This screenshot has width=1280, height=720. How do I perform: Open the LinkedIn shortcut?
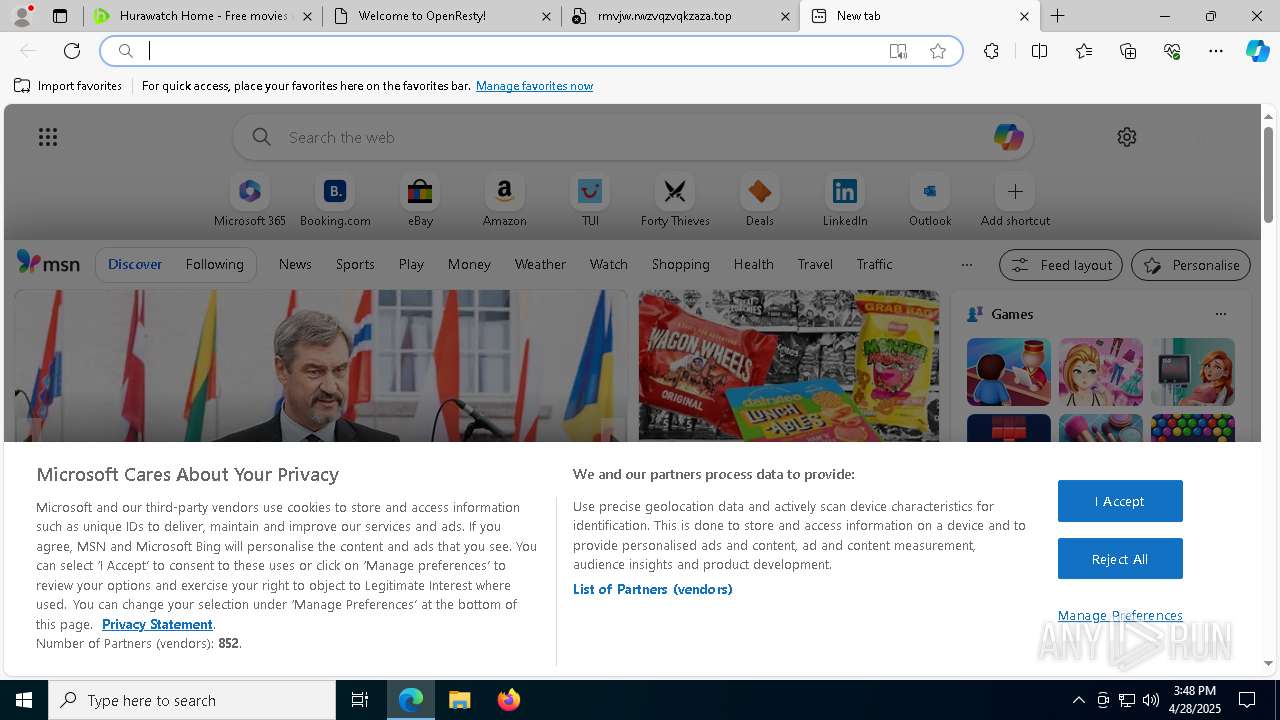point(845,200)
